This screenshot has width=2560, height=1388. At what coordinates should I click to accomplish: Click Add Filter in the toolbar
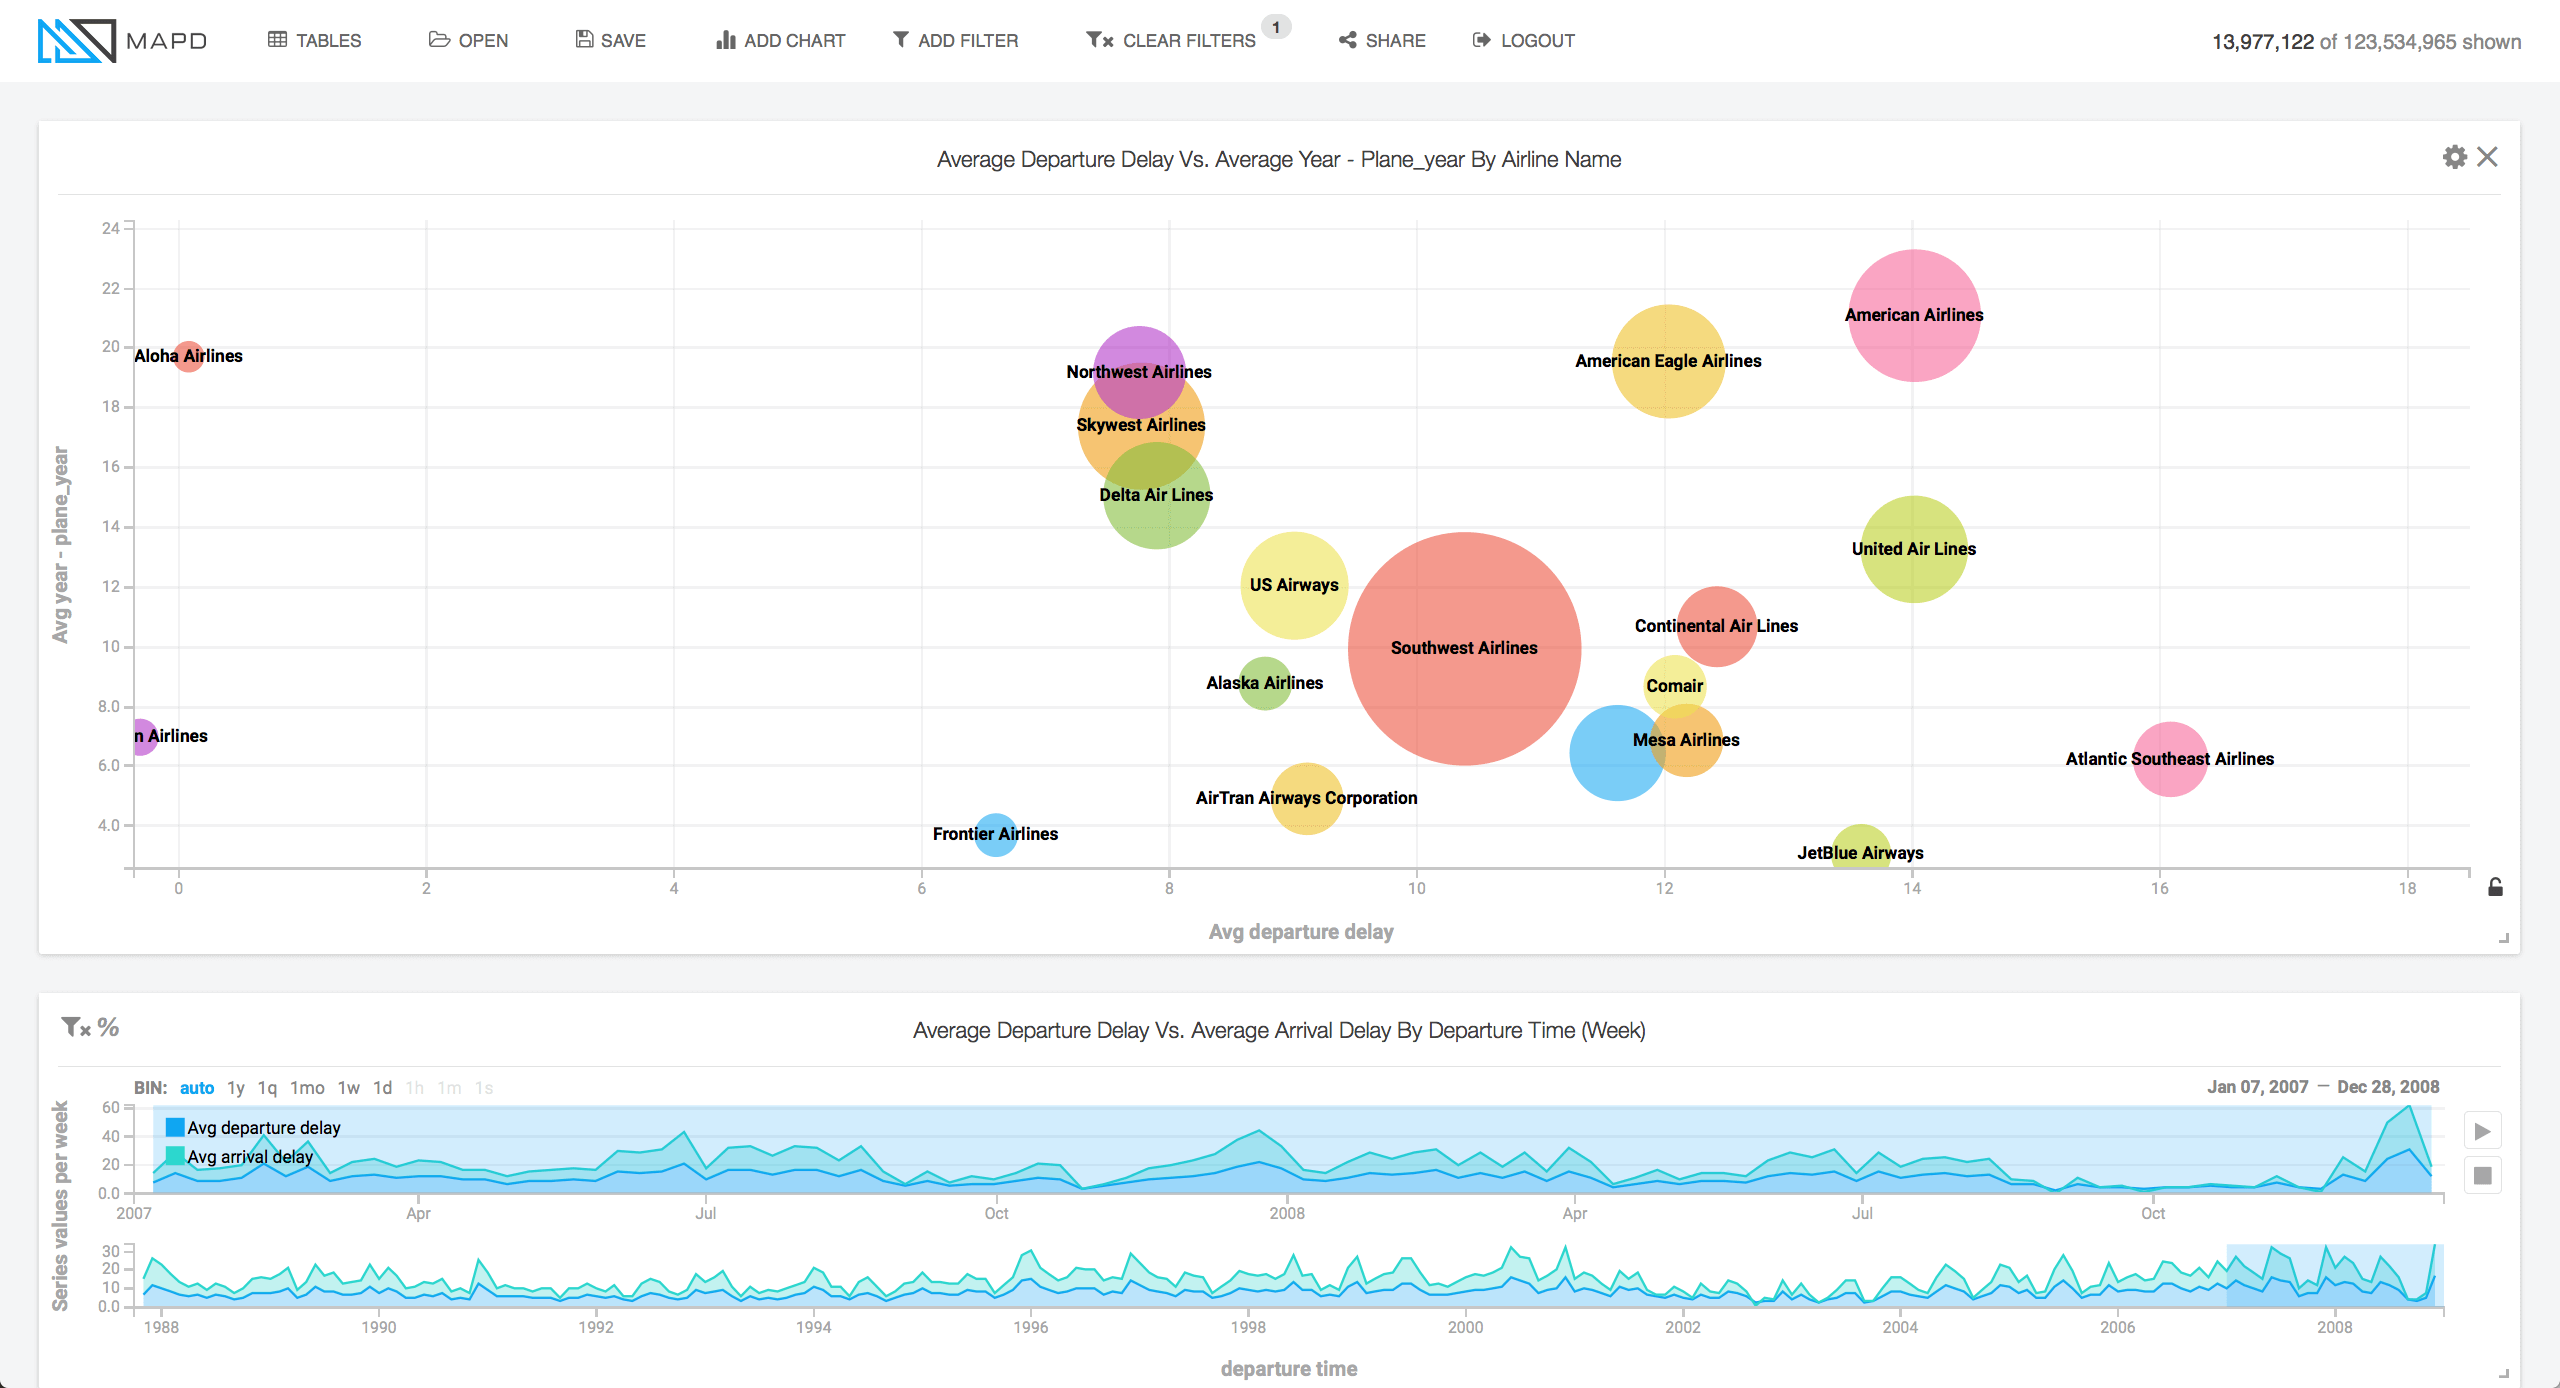point(955,41)
